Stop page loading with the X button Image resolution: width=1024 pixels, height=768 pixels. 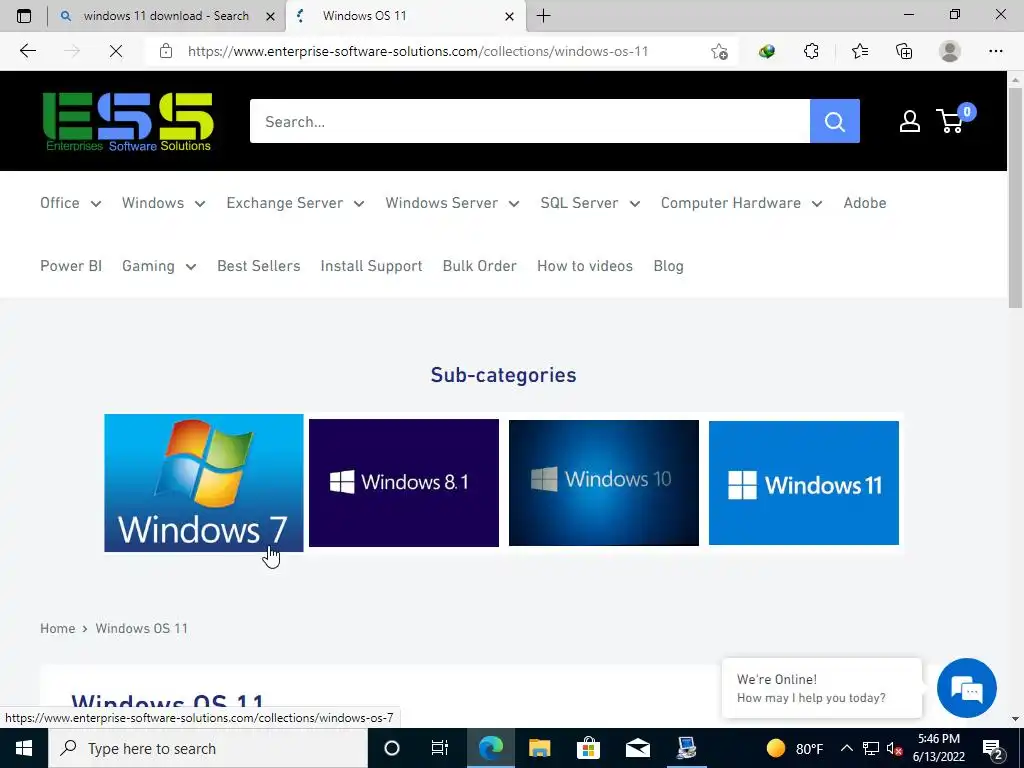[116, 51]
